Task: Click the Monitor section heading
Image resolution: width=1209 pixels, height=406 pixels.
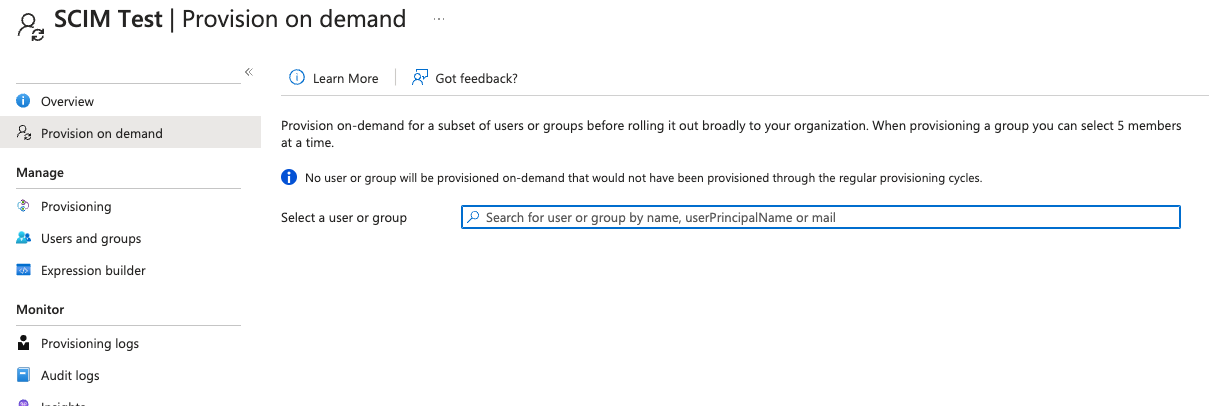Action: click(x=40, y=309)
